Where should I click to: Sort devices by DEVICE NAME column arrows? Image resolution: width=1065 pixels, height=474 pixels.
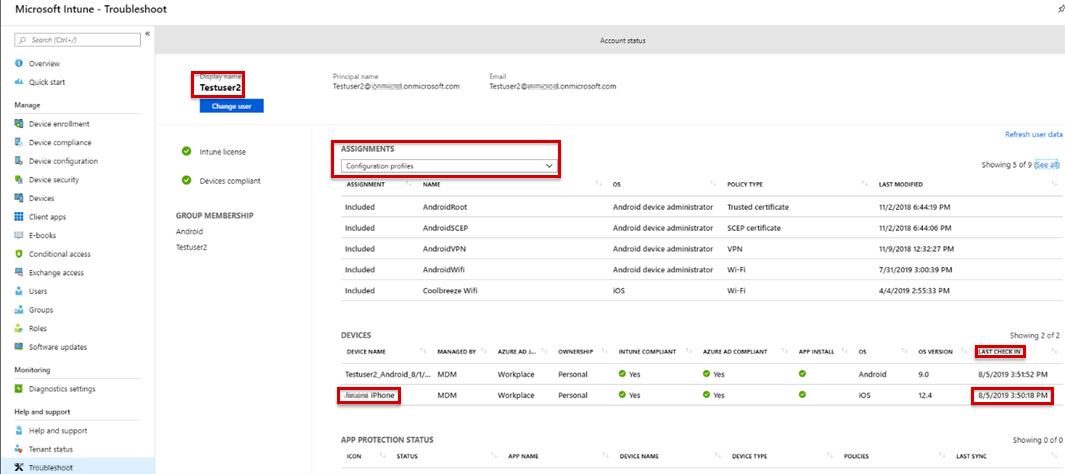click(424, 352)
